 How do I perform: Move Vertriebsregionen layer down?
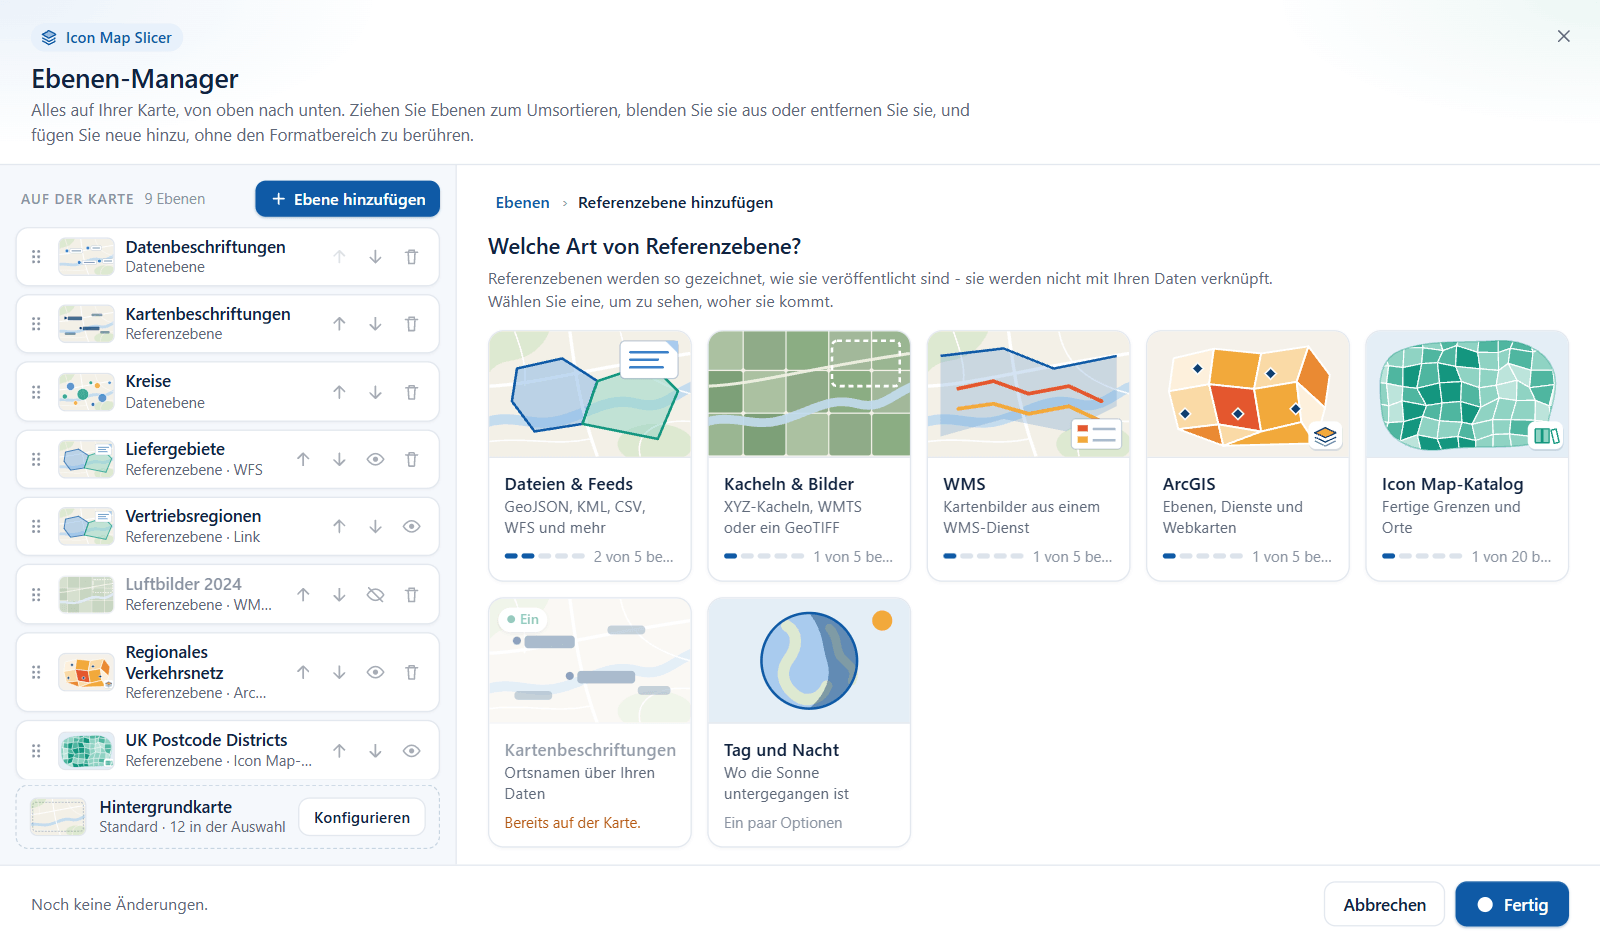[x=375, y=526]
